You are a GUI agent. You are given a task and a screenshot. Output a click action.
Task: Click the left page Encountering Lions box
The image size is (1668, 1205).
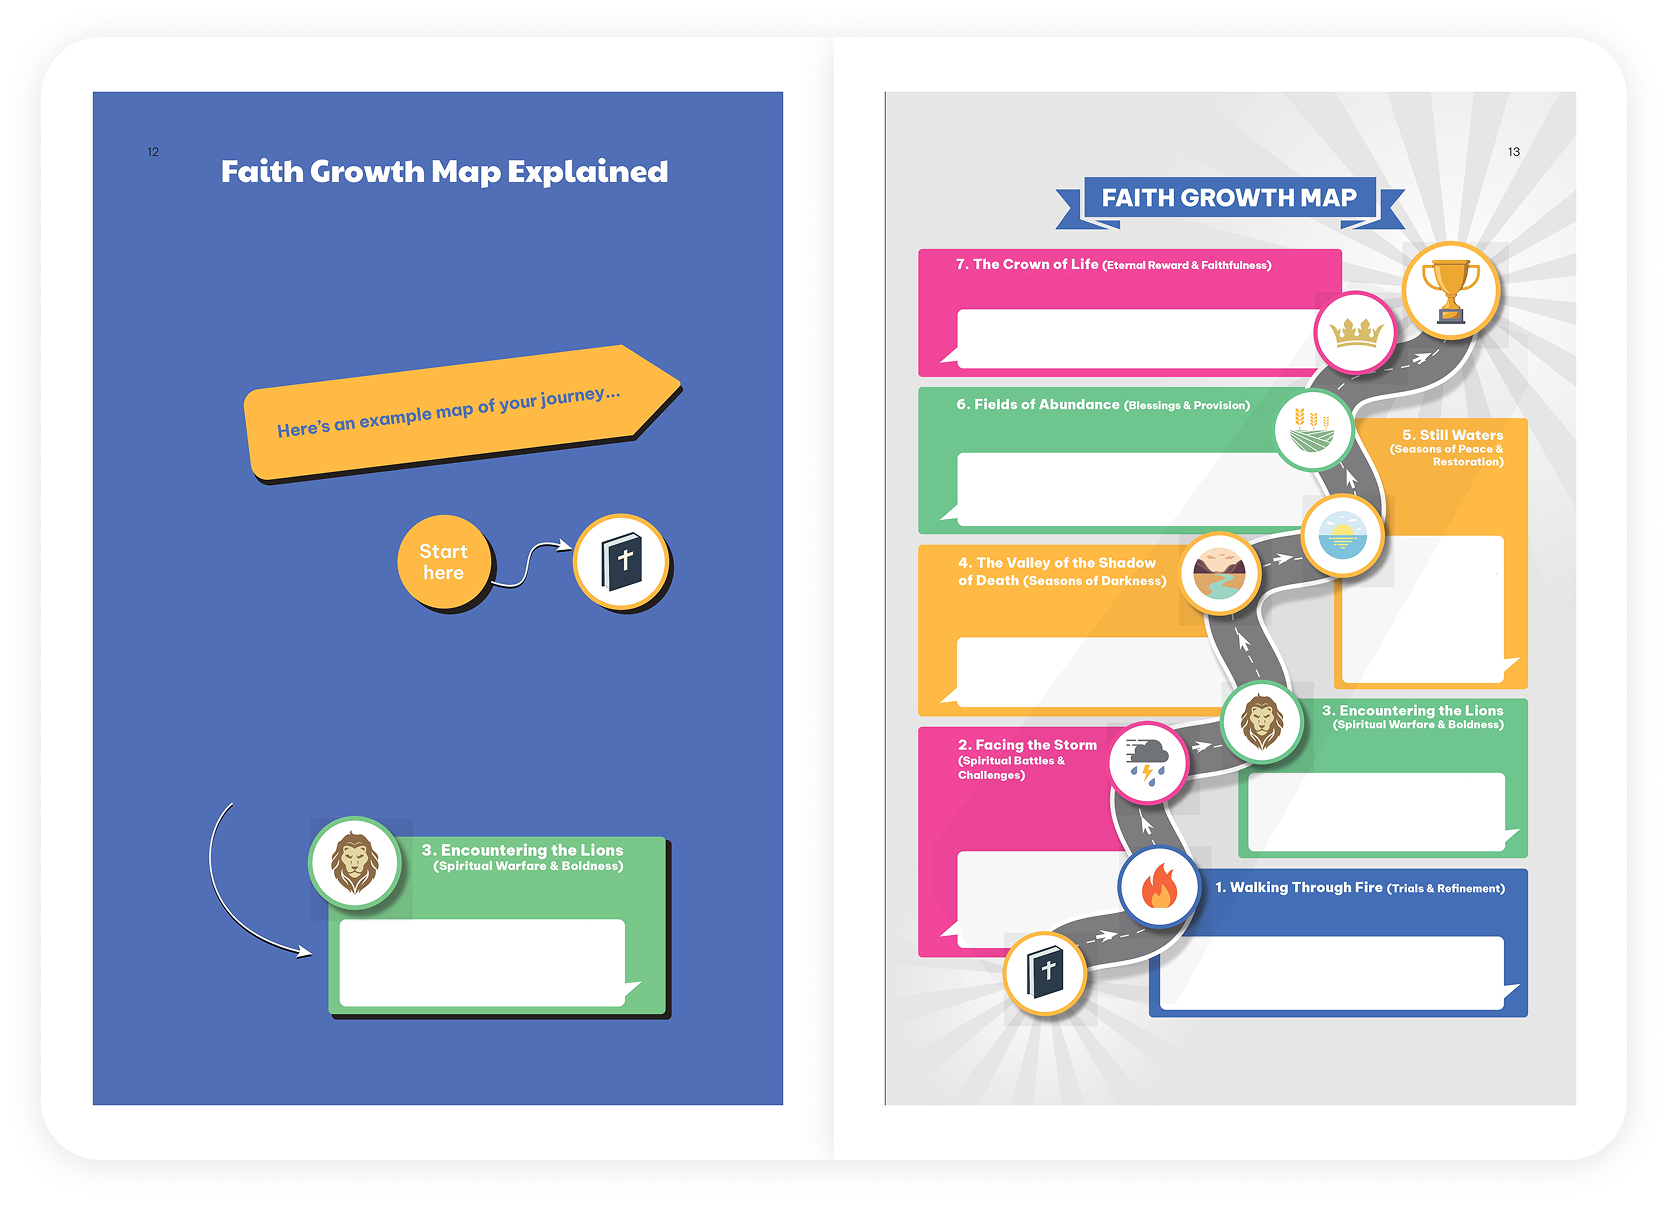pos(482,962)
